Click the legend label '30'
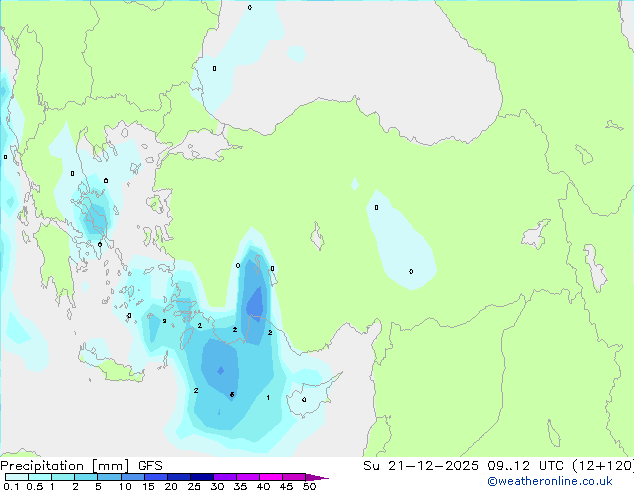This screenshot has width=634, height=490. point(217,486)
